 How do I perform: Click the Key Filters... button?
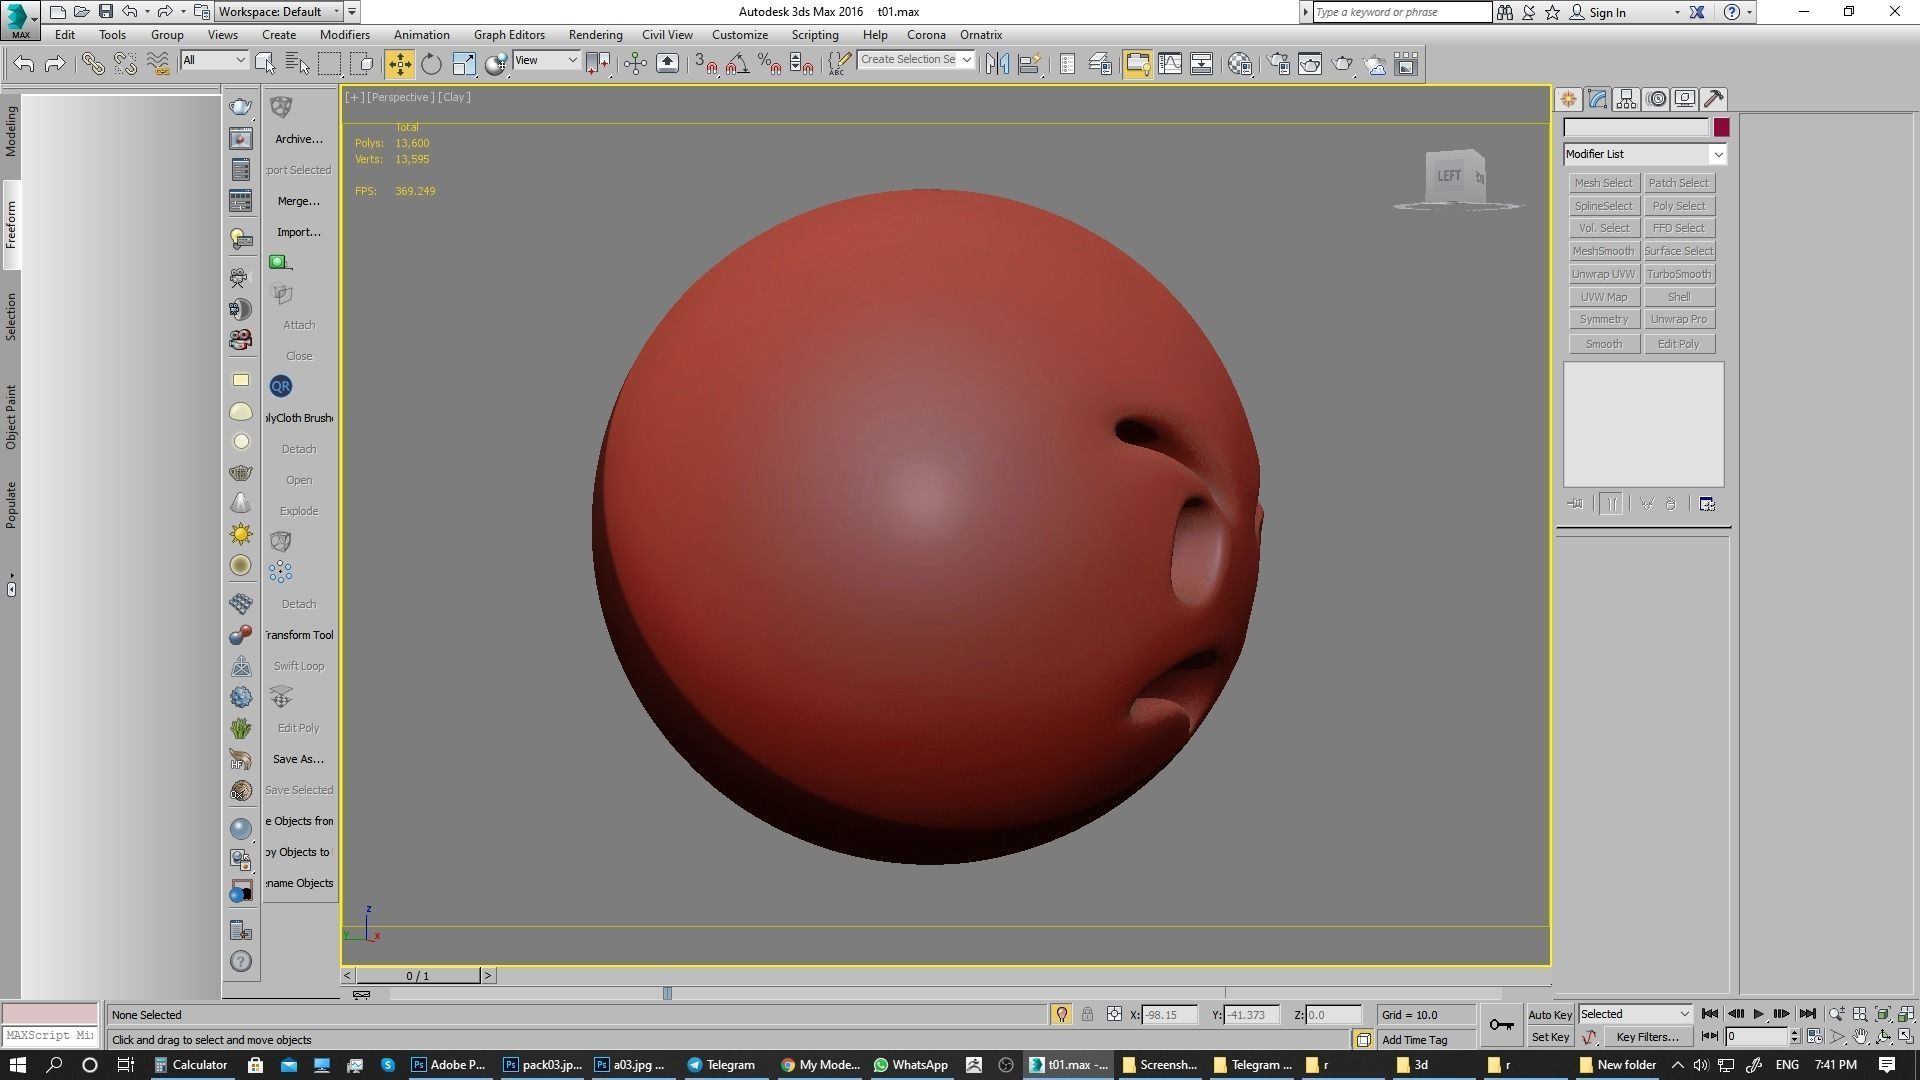coord(1647,1037)
